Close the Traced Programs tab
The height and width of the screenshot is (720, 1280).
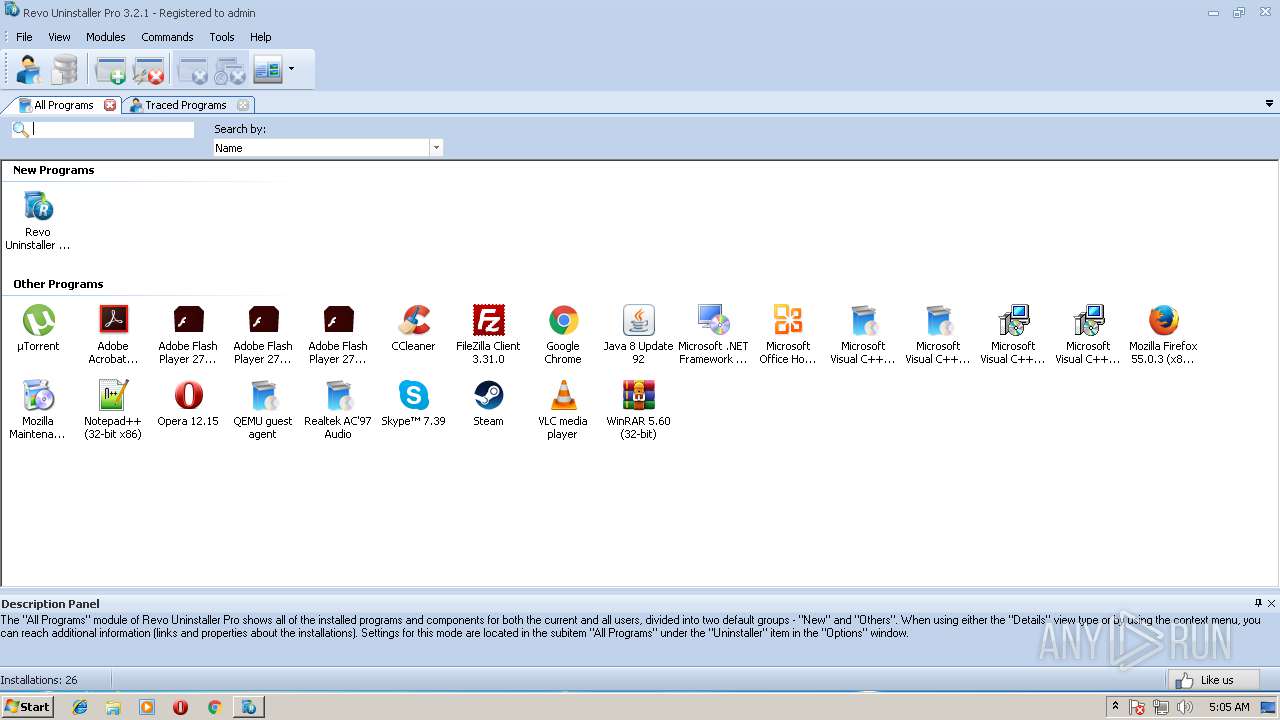243,105
